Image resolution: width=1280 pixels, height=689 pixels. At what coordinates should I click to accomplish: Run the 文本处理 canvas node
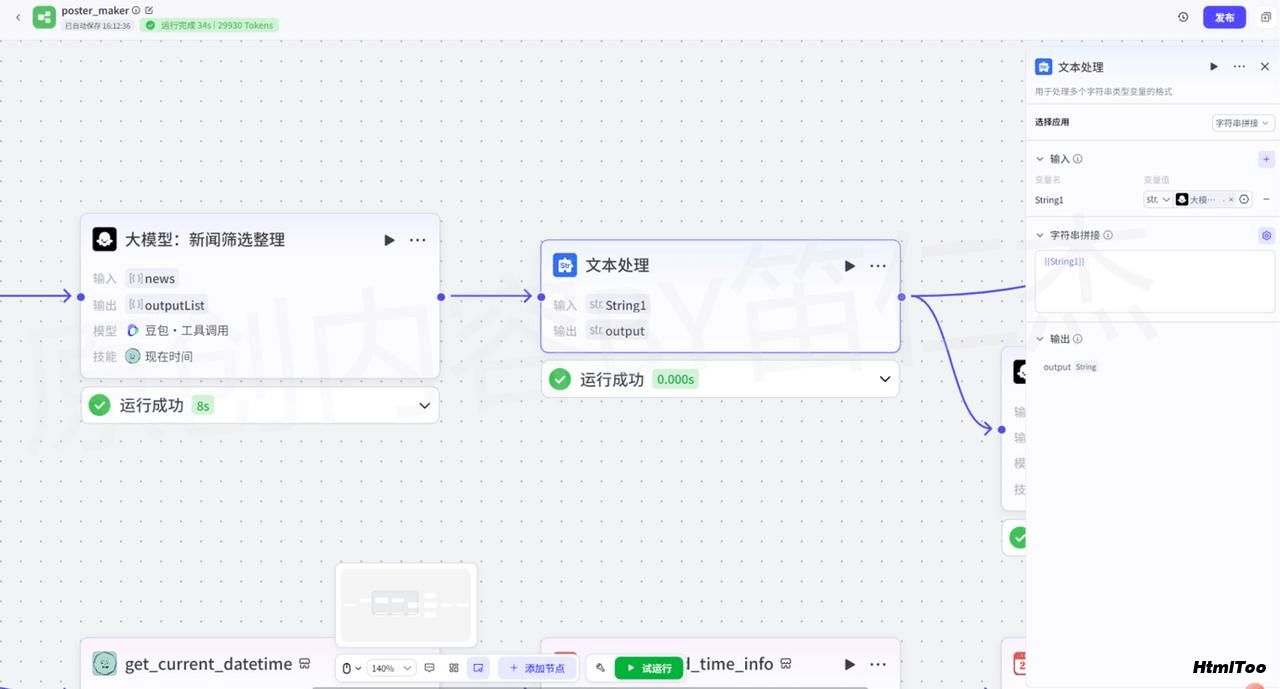pos(850,266)
